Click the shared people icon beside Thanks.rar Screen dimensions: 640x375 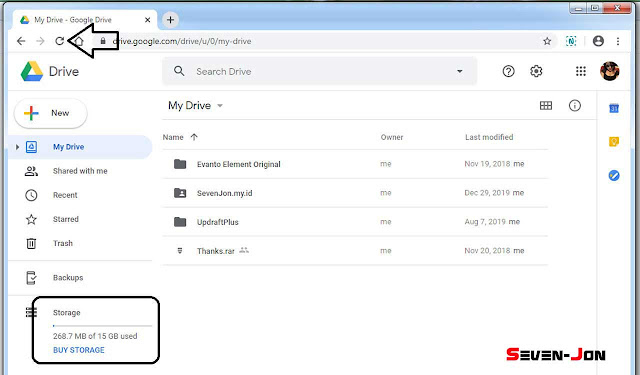tap(244, 250)
